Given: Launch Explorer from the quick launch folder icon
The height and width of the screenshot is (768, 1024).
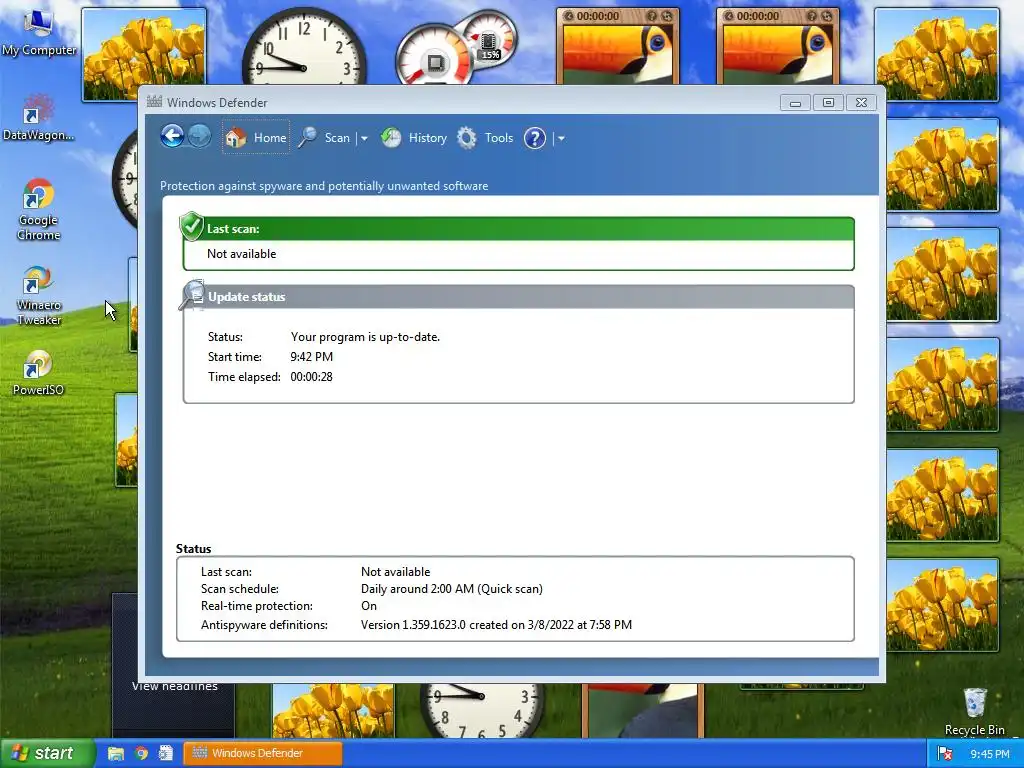Looking at the screenshot, I should [116, 754].
